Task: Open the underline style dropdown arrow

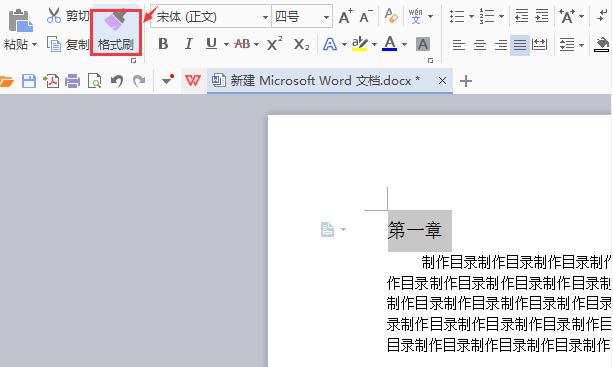Action: 226,45
